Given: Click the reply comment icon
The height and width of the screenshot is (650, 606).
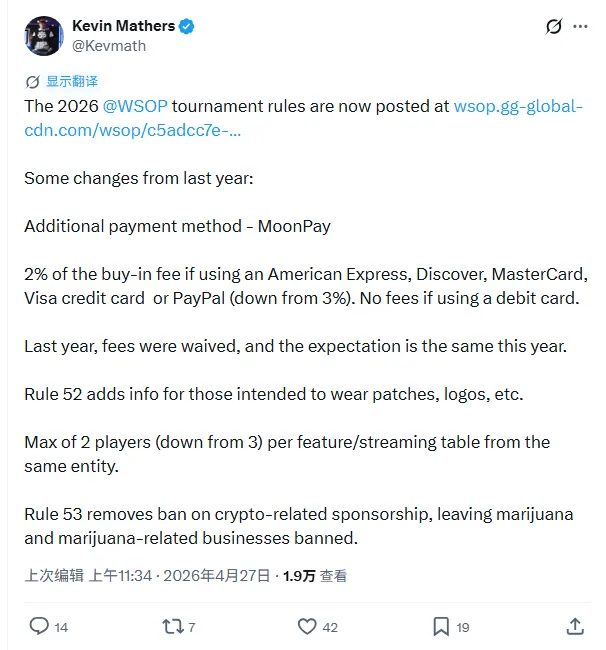Looking at the screenshot, I should (39, 626).
